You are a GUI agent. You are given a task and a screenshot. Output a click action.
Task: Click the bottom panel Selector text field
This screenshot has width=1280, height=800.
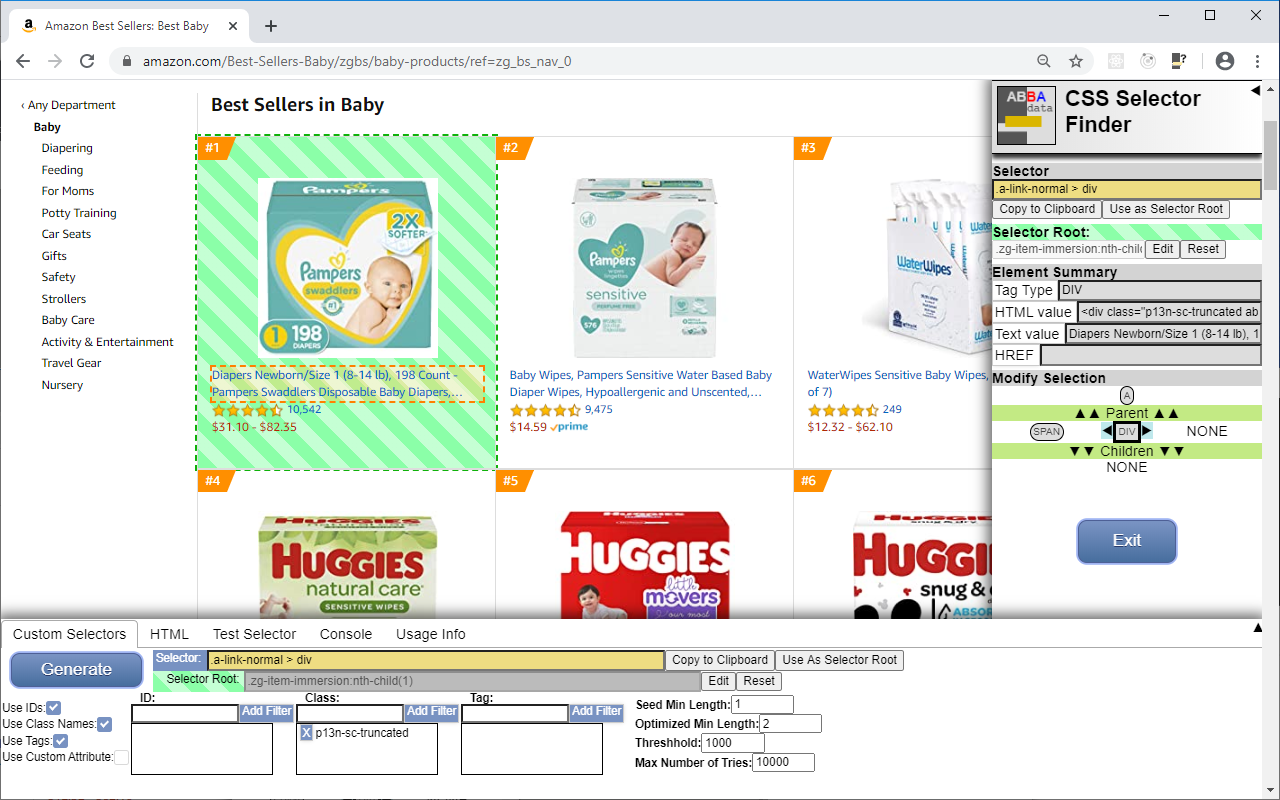(436, 660)
